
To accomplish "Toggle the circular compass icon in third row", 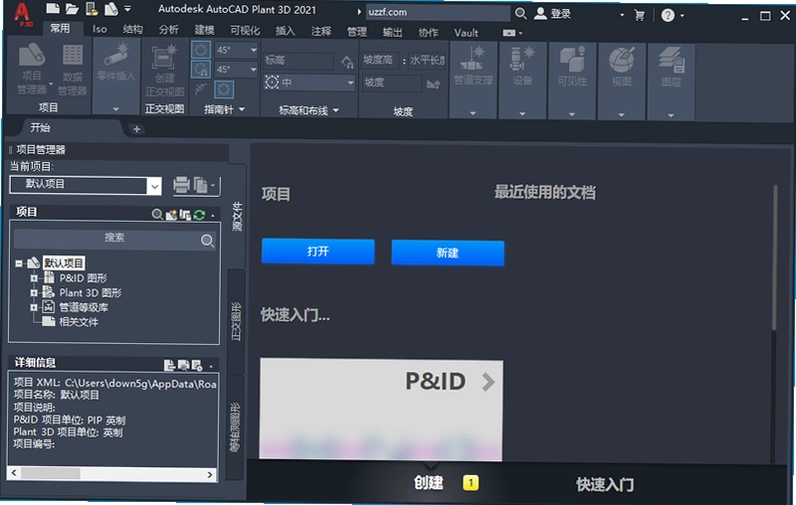I will click(x=224, y=89).
